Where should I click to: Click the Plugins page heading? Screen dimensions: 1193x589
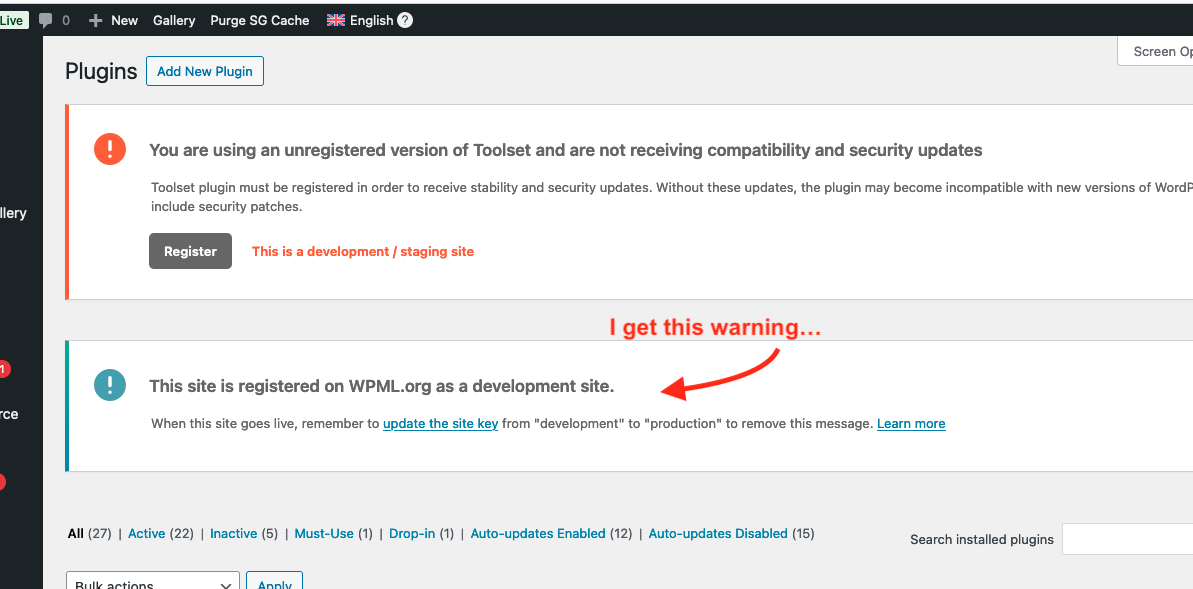[x=101, y=72]
